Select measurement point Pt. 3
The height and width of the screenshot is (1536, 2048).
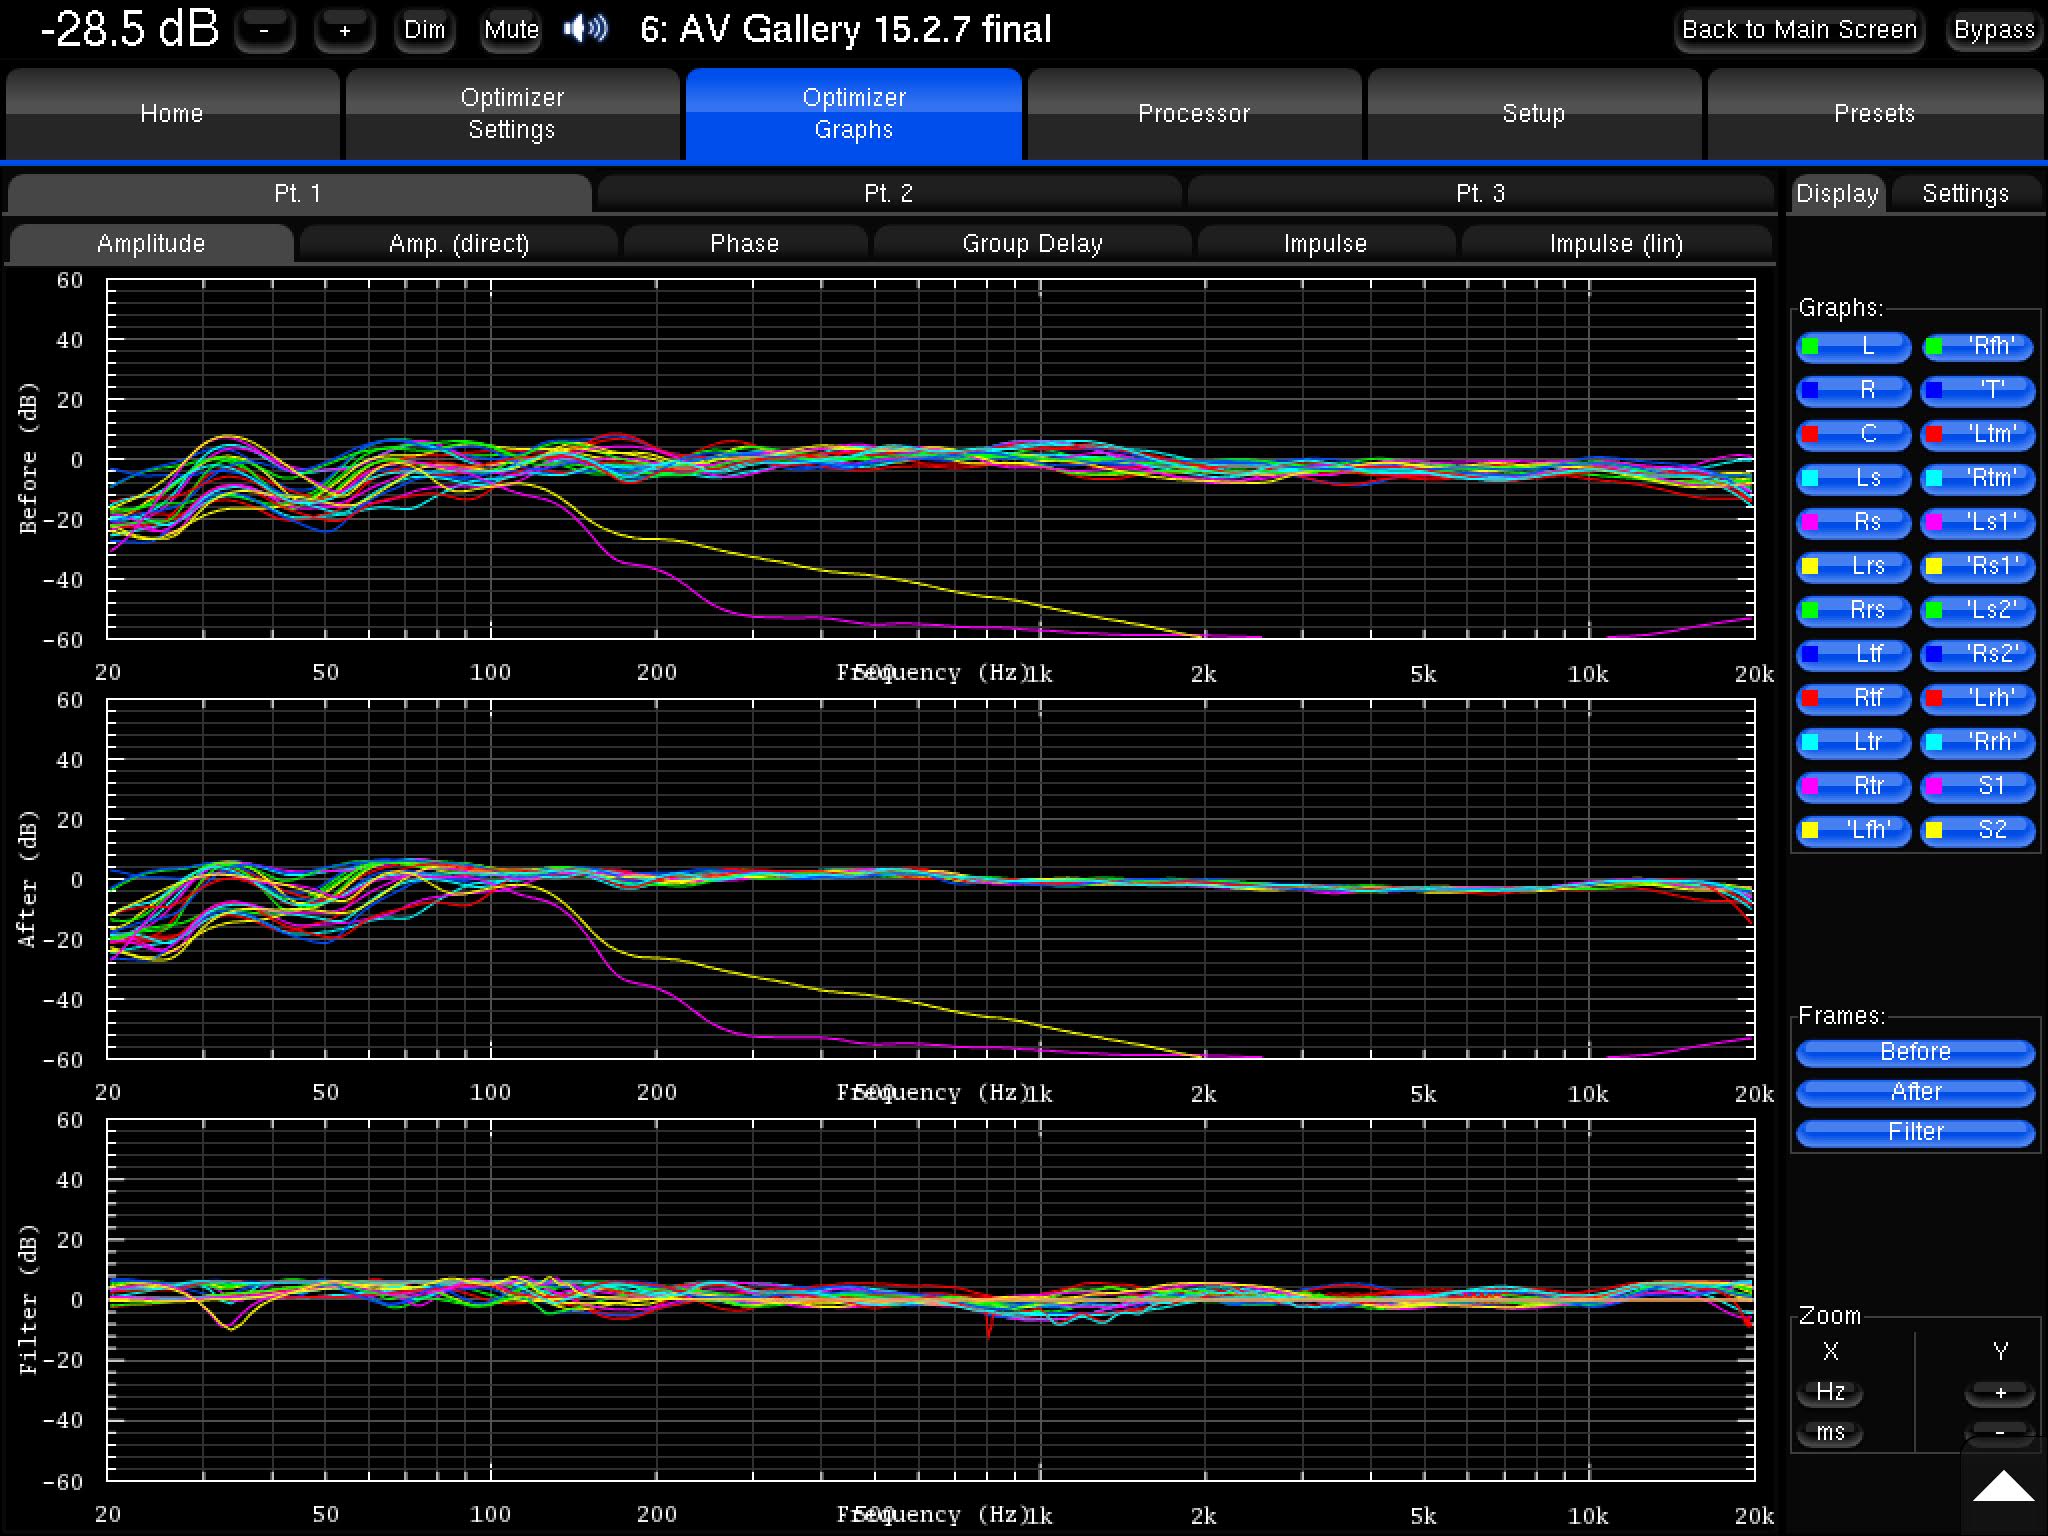coord(1480,193)
